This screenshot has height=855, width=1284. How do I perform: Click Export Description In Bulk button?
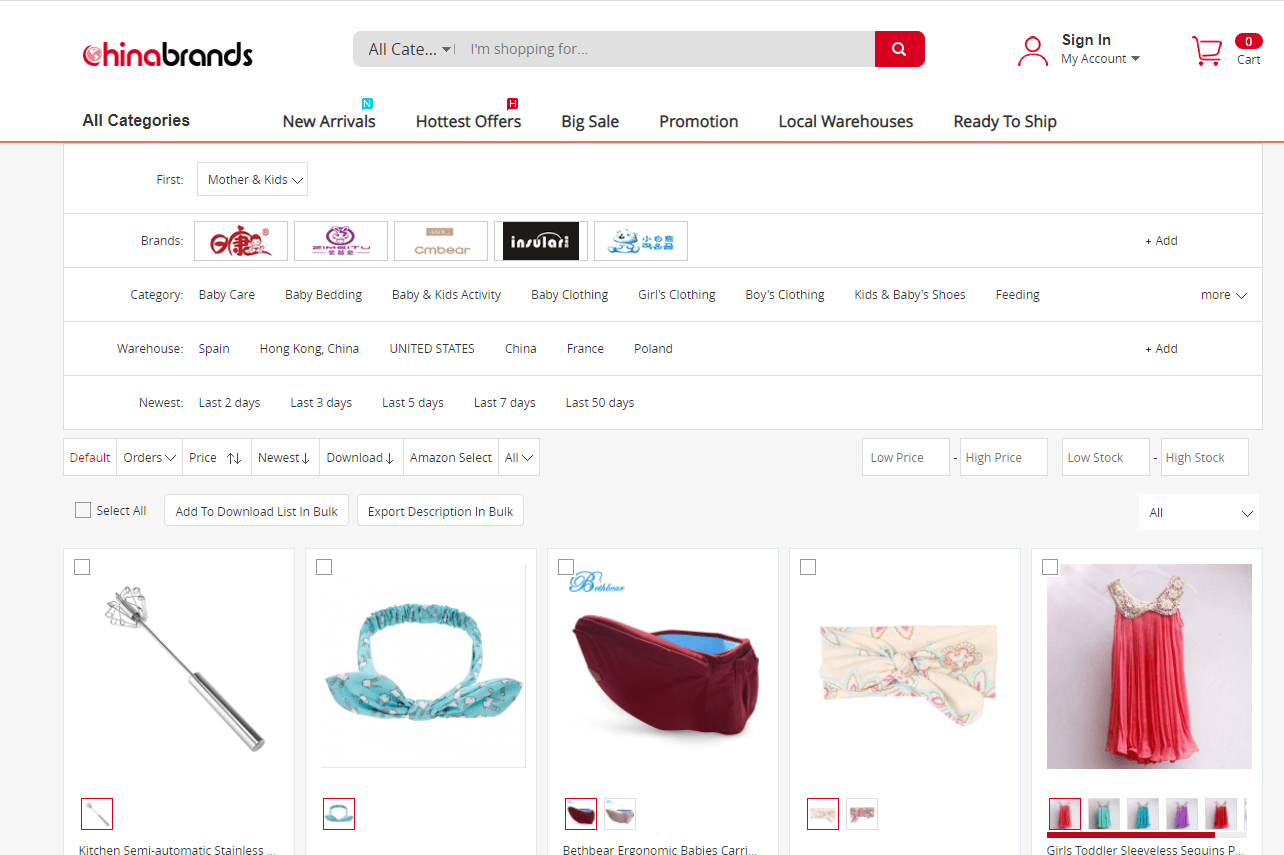(x=440, y=511)
